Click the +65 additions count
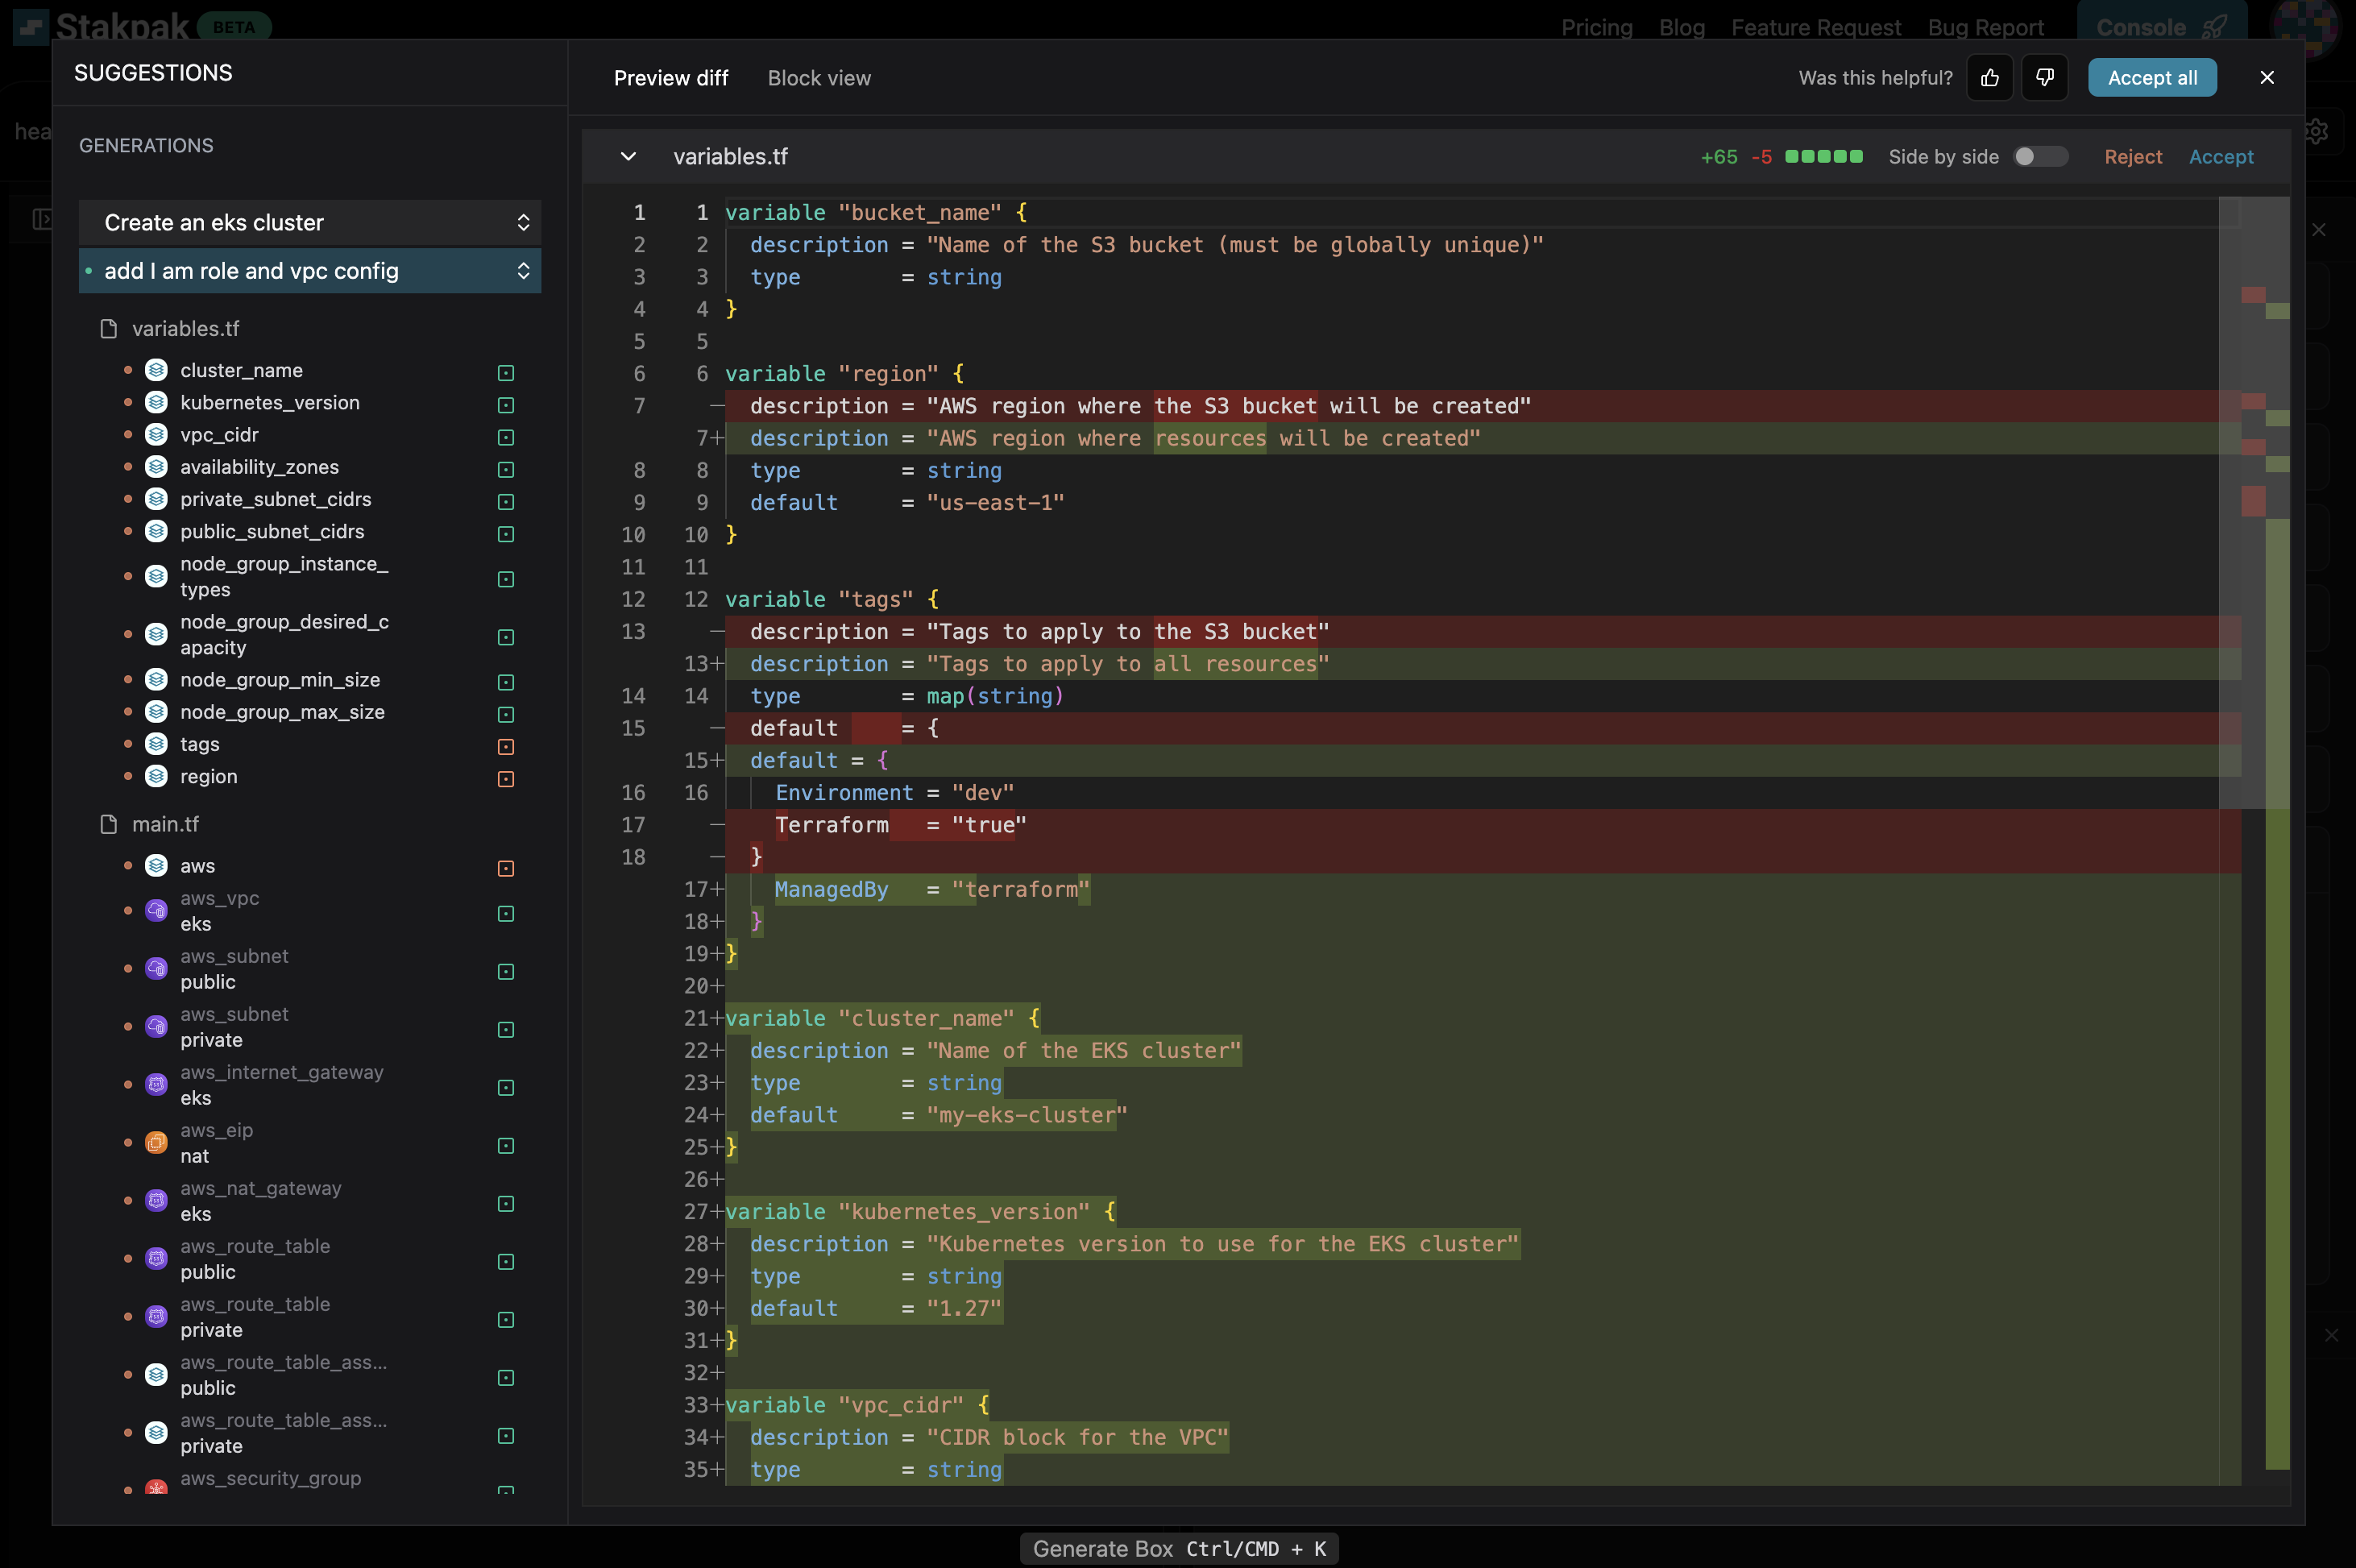This screenshot has height=1568, width=2356. pos(1719,157)
